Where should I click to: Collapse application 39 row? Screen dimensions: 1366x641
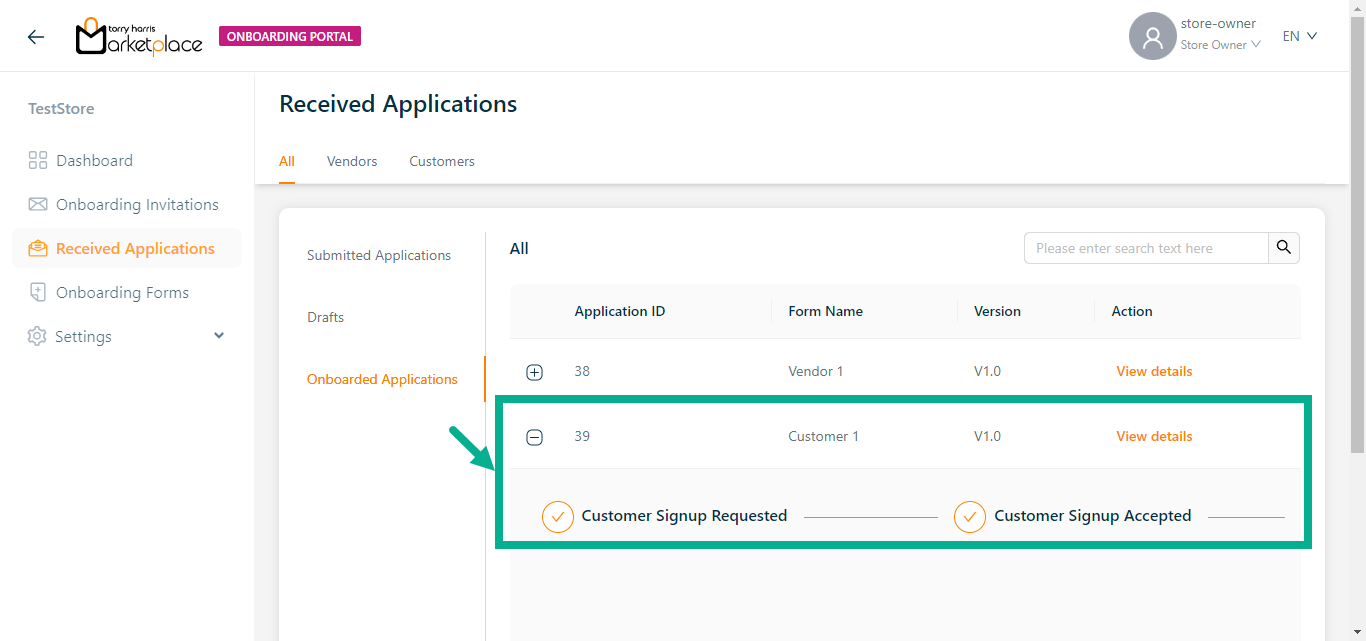(535, 437)
